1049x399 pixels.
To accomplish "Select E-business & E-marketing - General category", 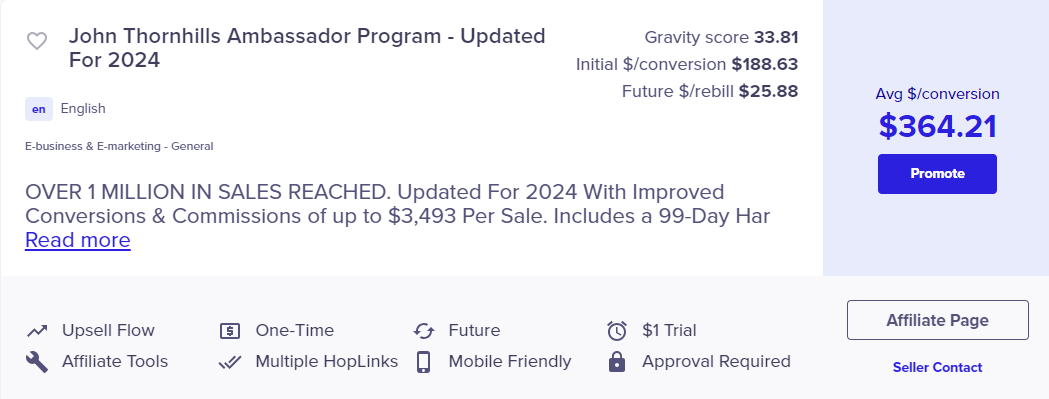I will click(119, 146).
